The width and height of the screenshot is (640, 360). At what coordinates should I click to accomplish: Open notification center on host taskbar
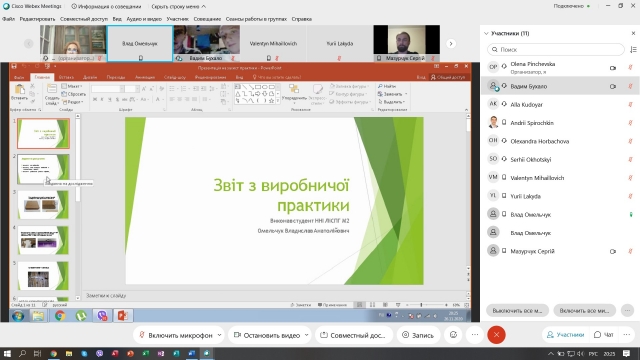pyautogui.click(x=627, y=353)
